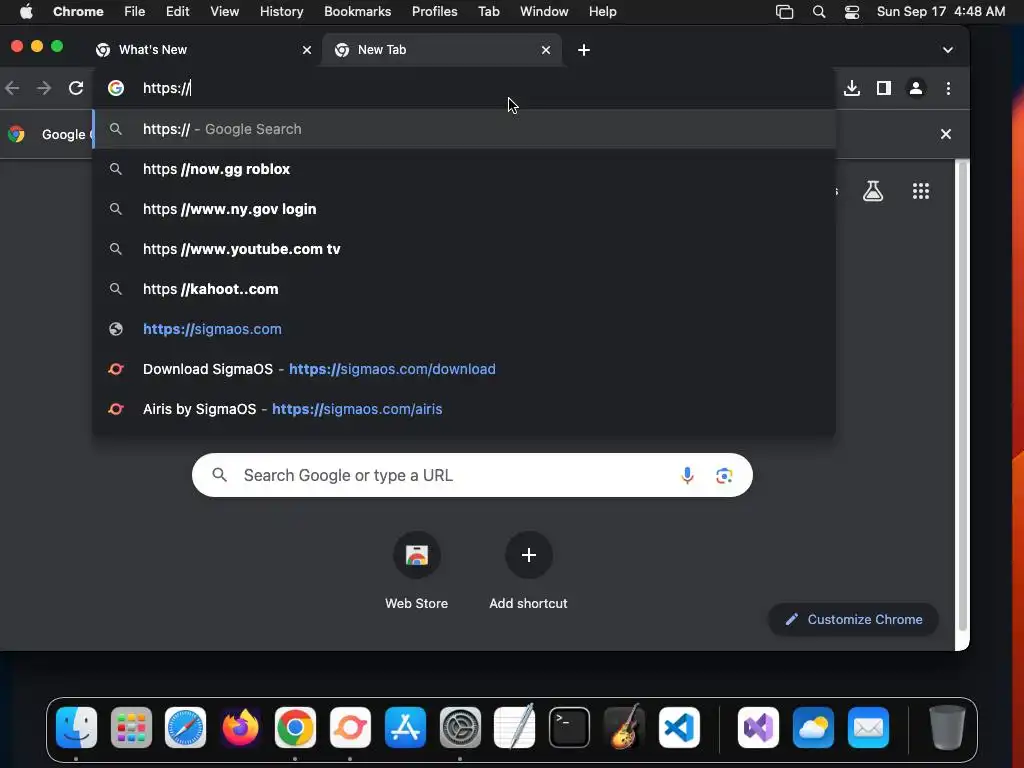Screen dimensions: 1024x768
Task: Click the screen mirroring menu bar icon
Action: click(784, 11)
